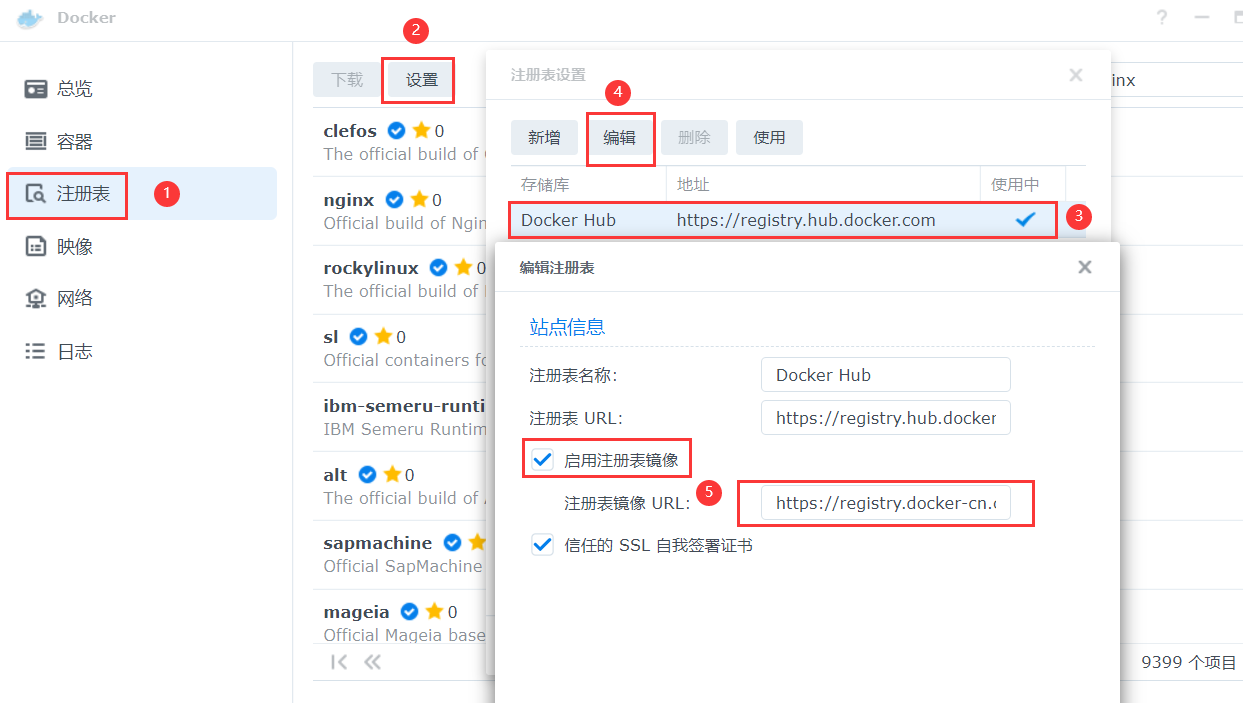Click the 'Official SapMachine' description text
Viewport: 1243px width, 703px height.
point(403,566)
